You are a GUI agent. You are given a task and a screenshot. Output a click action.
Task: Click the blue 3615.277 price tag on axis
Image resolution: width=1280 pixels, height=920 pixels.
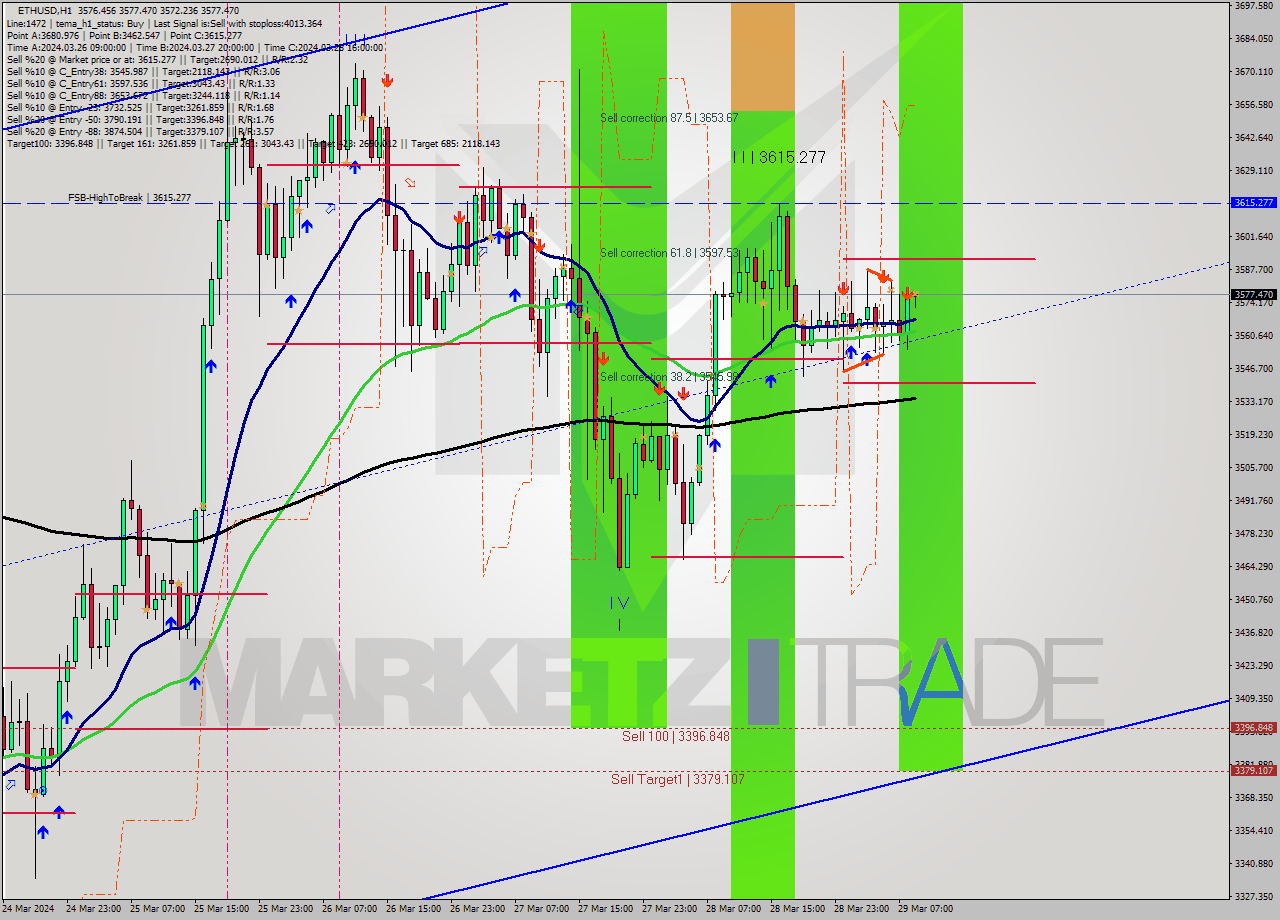(1253, 202)
